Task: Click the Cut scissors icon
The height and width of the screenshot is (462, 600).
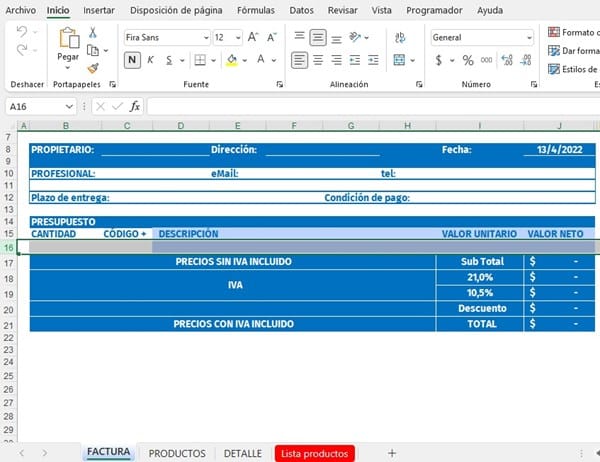Action: pos(93,32)
